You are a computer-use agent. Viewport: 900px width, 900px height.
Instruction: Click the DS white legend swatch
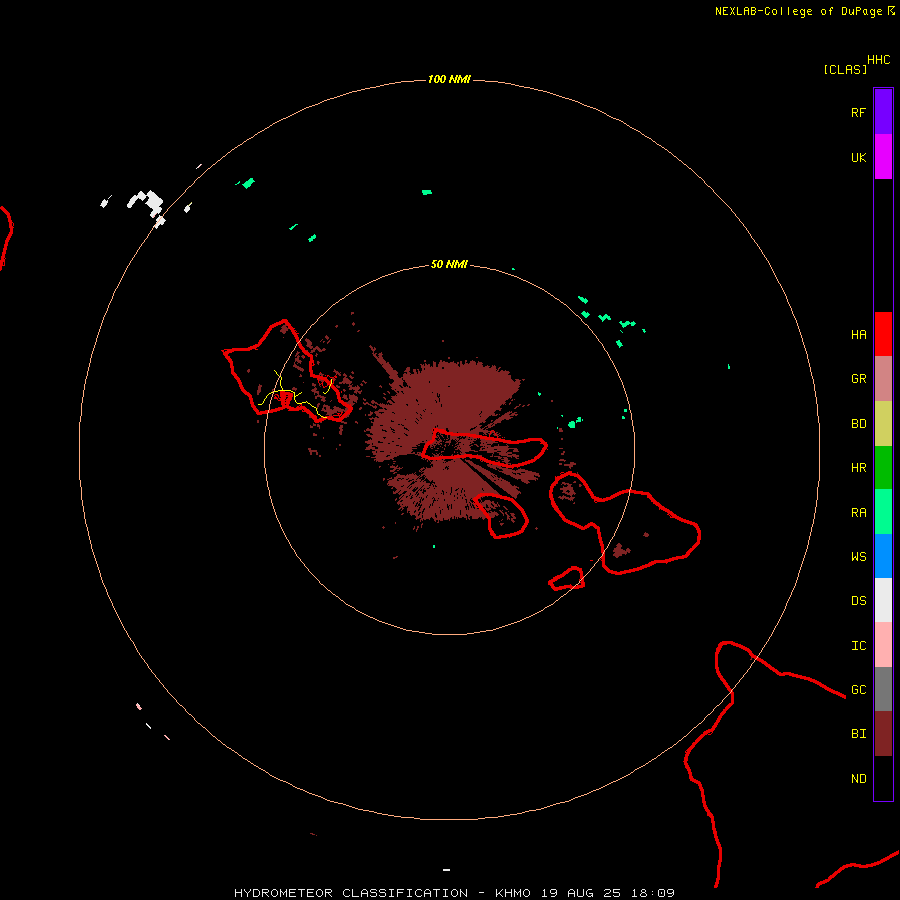pos(883,600)
